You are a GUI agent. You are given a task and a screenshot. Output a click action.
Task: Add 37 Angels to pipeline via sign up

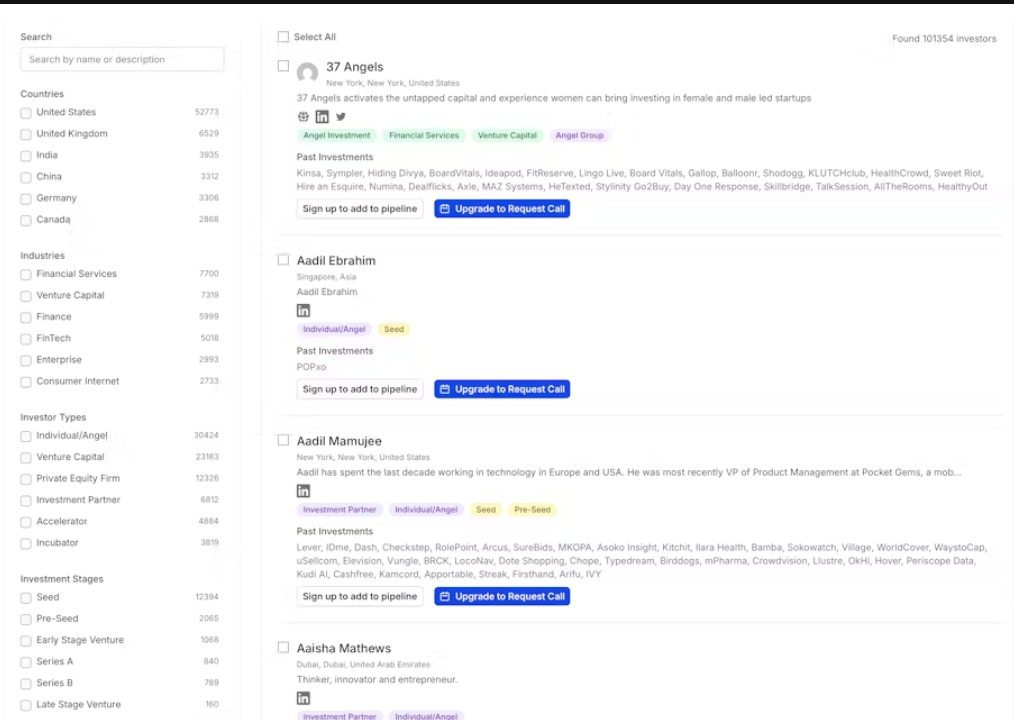360,209
